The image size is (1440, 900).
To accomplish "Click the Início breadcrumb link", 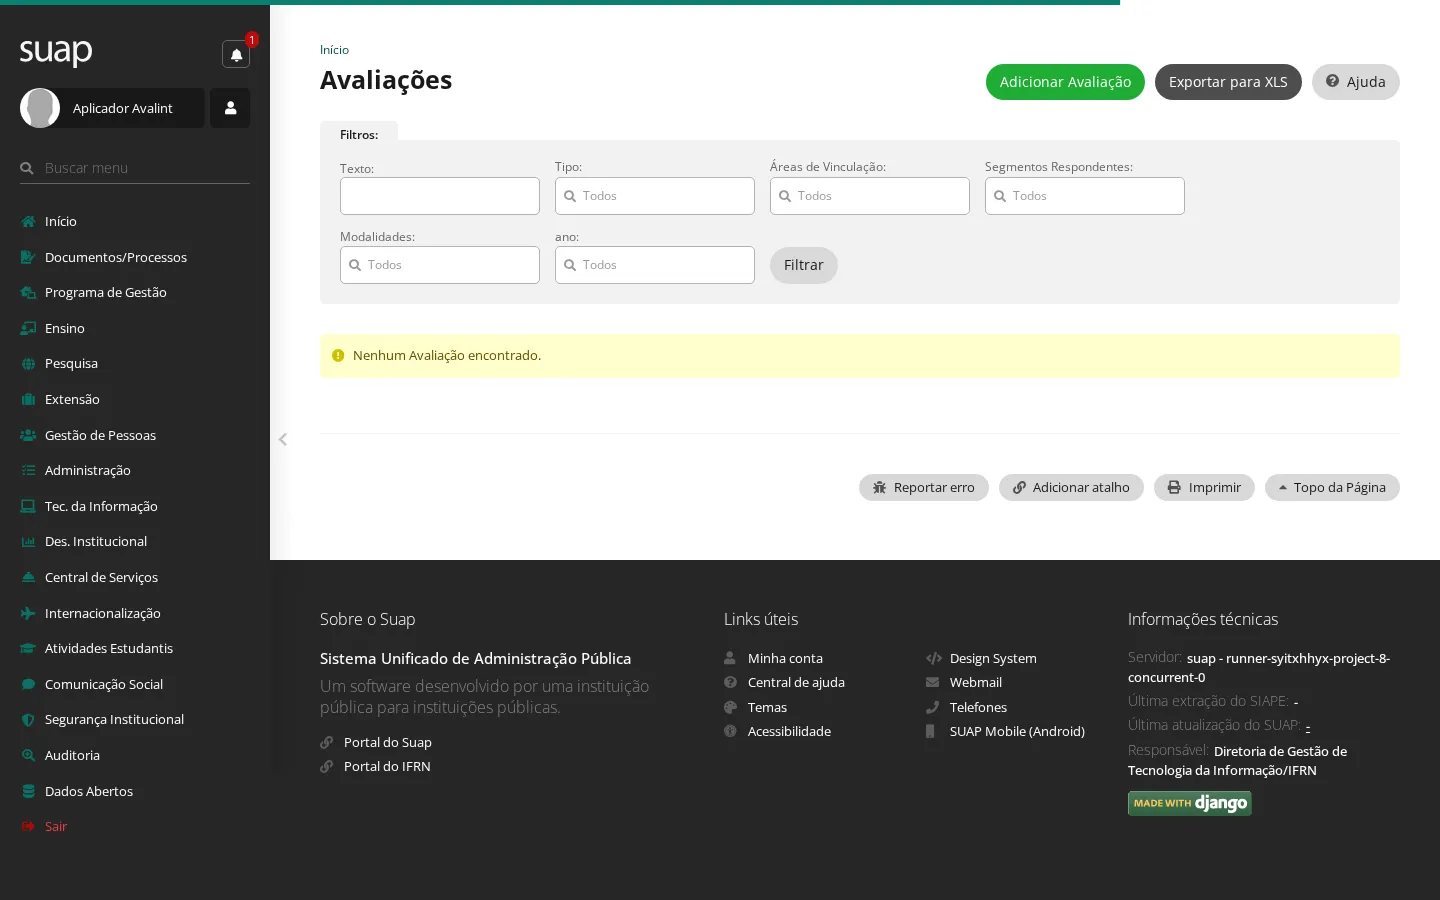I will click(x=334, y=50).
